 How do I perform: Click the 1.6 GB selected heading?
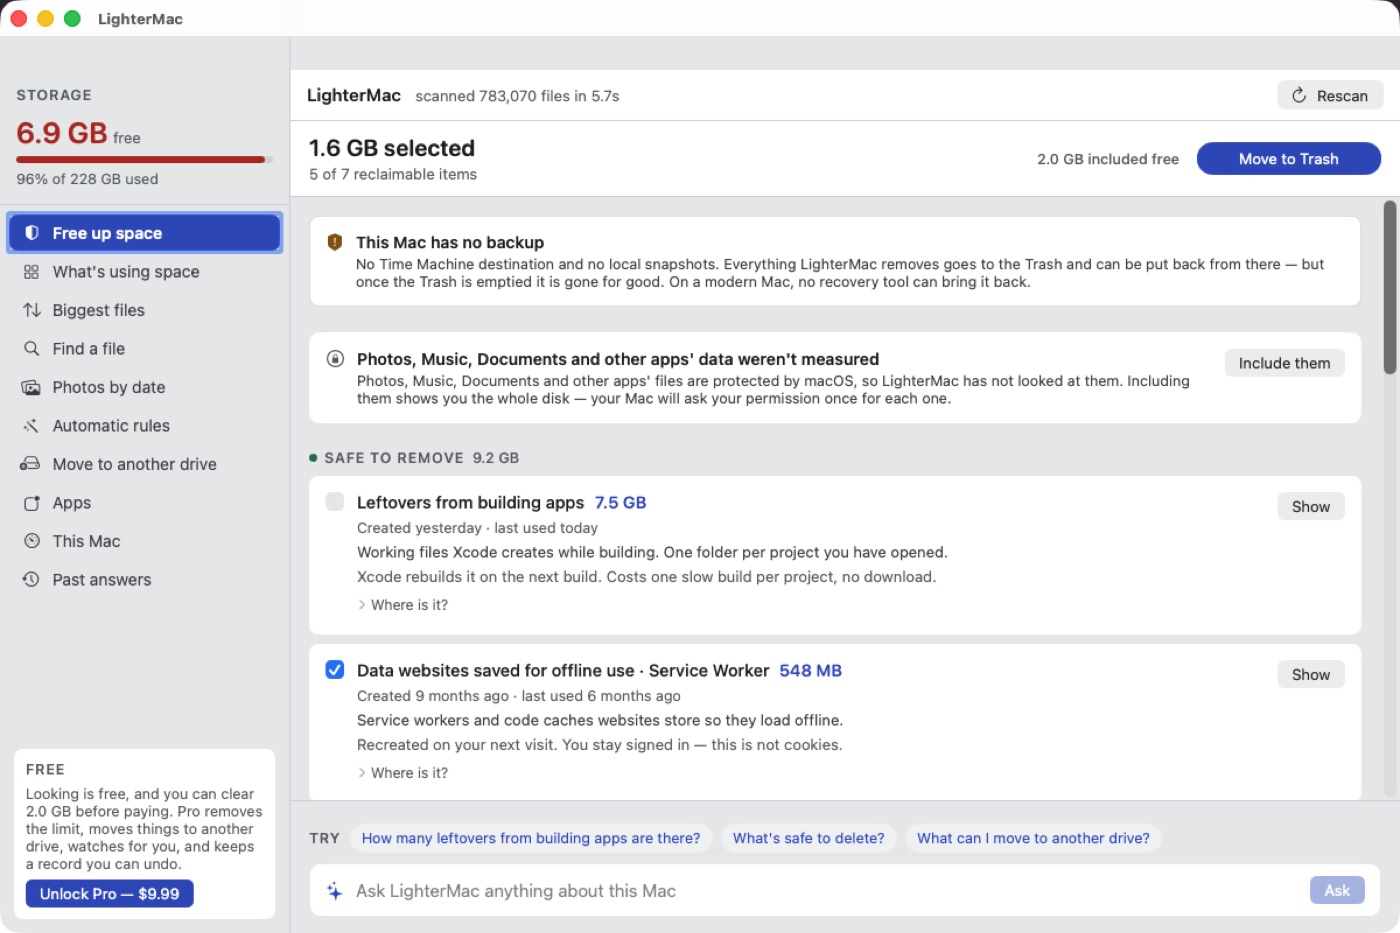click(x=392, y=148)
